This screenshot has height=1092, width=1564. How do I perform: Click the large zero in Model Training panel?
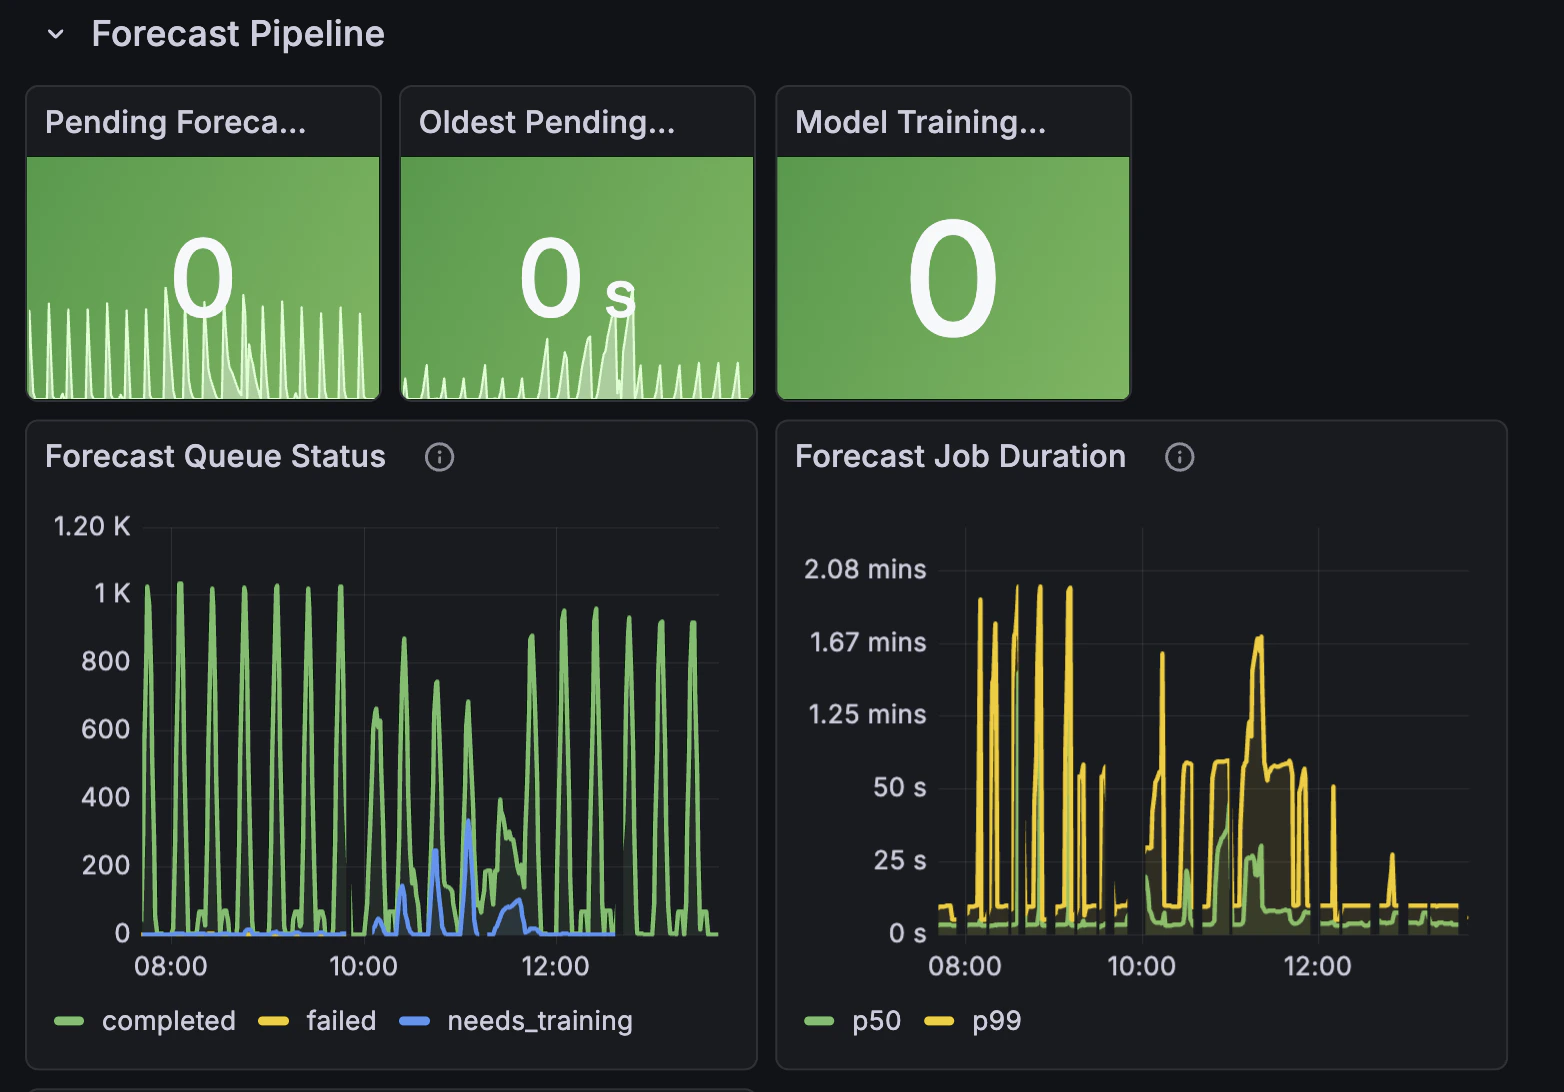click(x=953, y=278)
